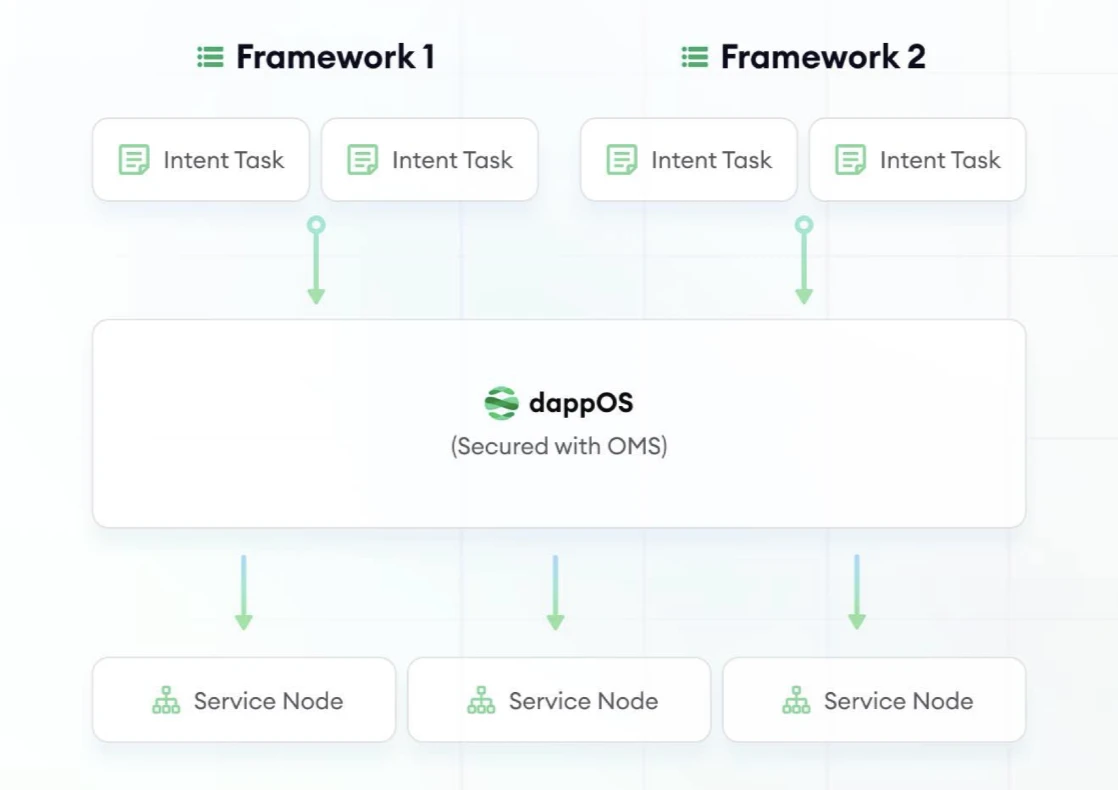Click the note icon in Framework 1's second Intent Task
1118x790 pixels.
(362, 160)
